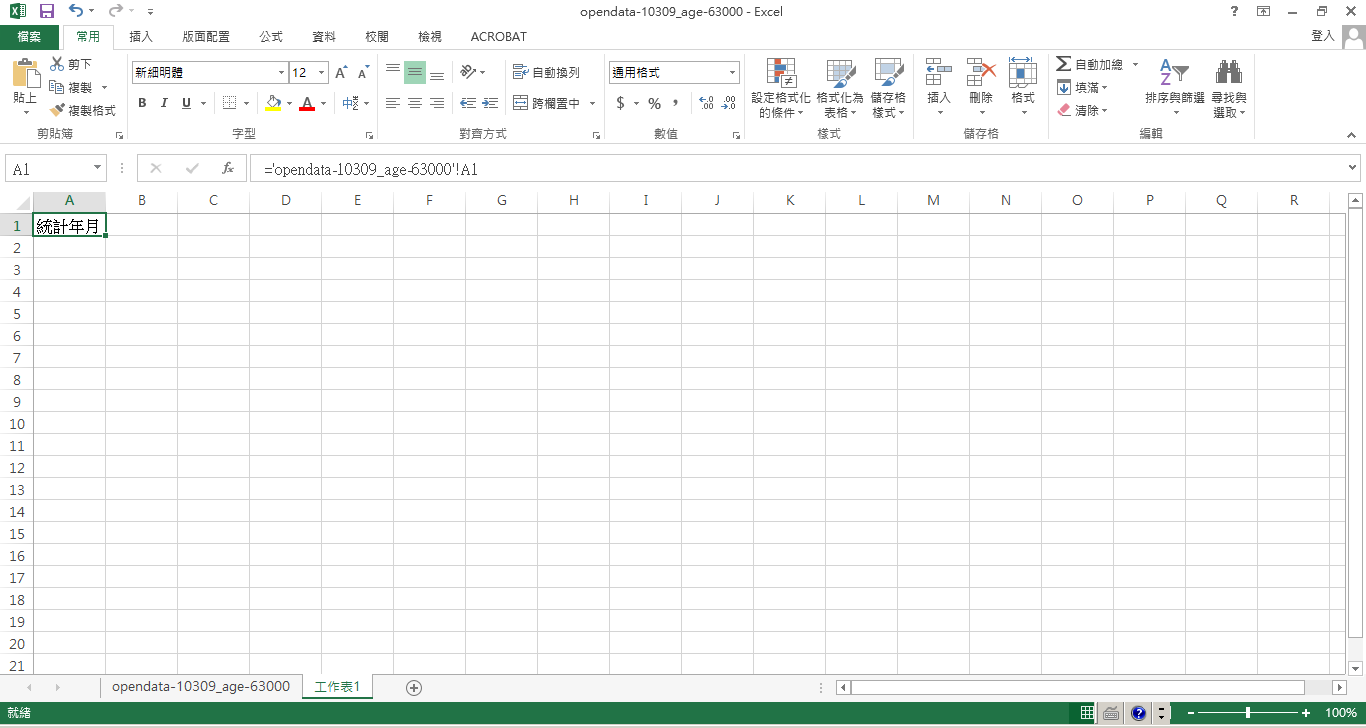The width and height of the screenshot is (1366, 728).
Task: Click the Sort & Filter (排序與篩選) icon
Action: click(1174, 73)
